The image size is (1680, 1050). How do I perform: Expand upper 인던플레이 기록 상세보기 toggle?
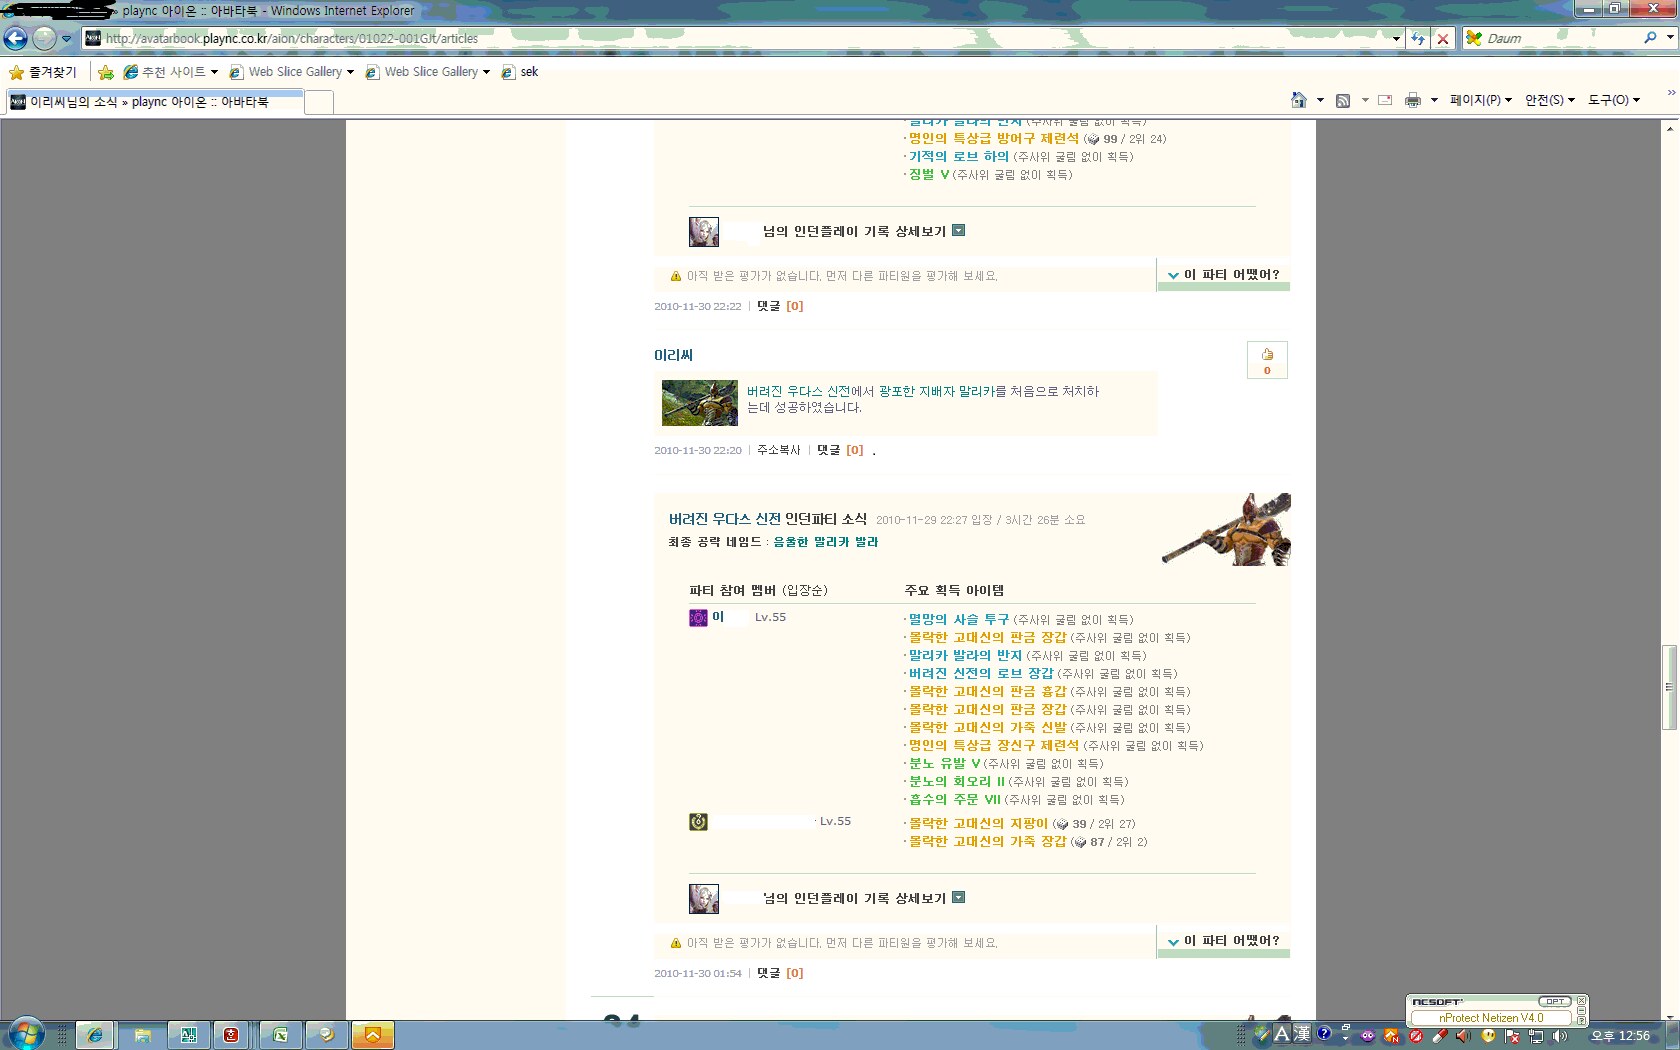(958, 231)
